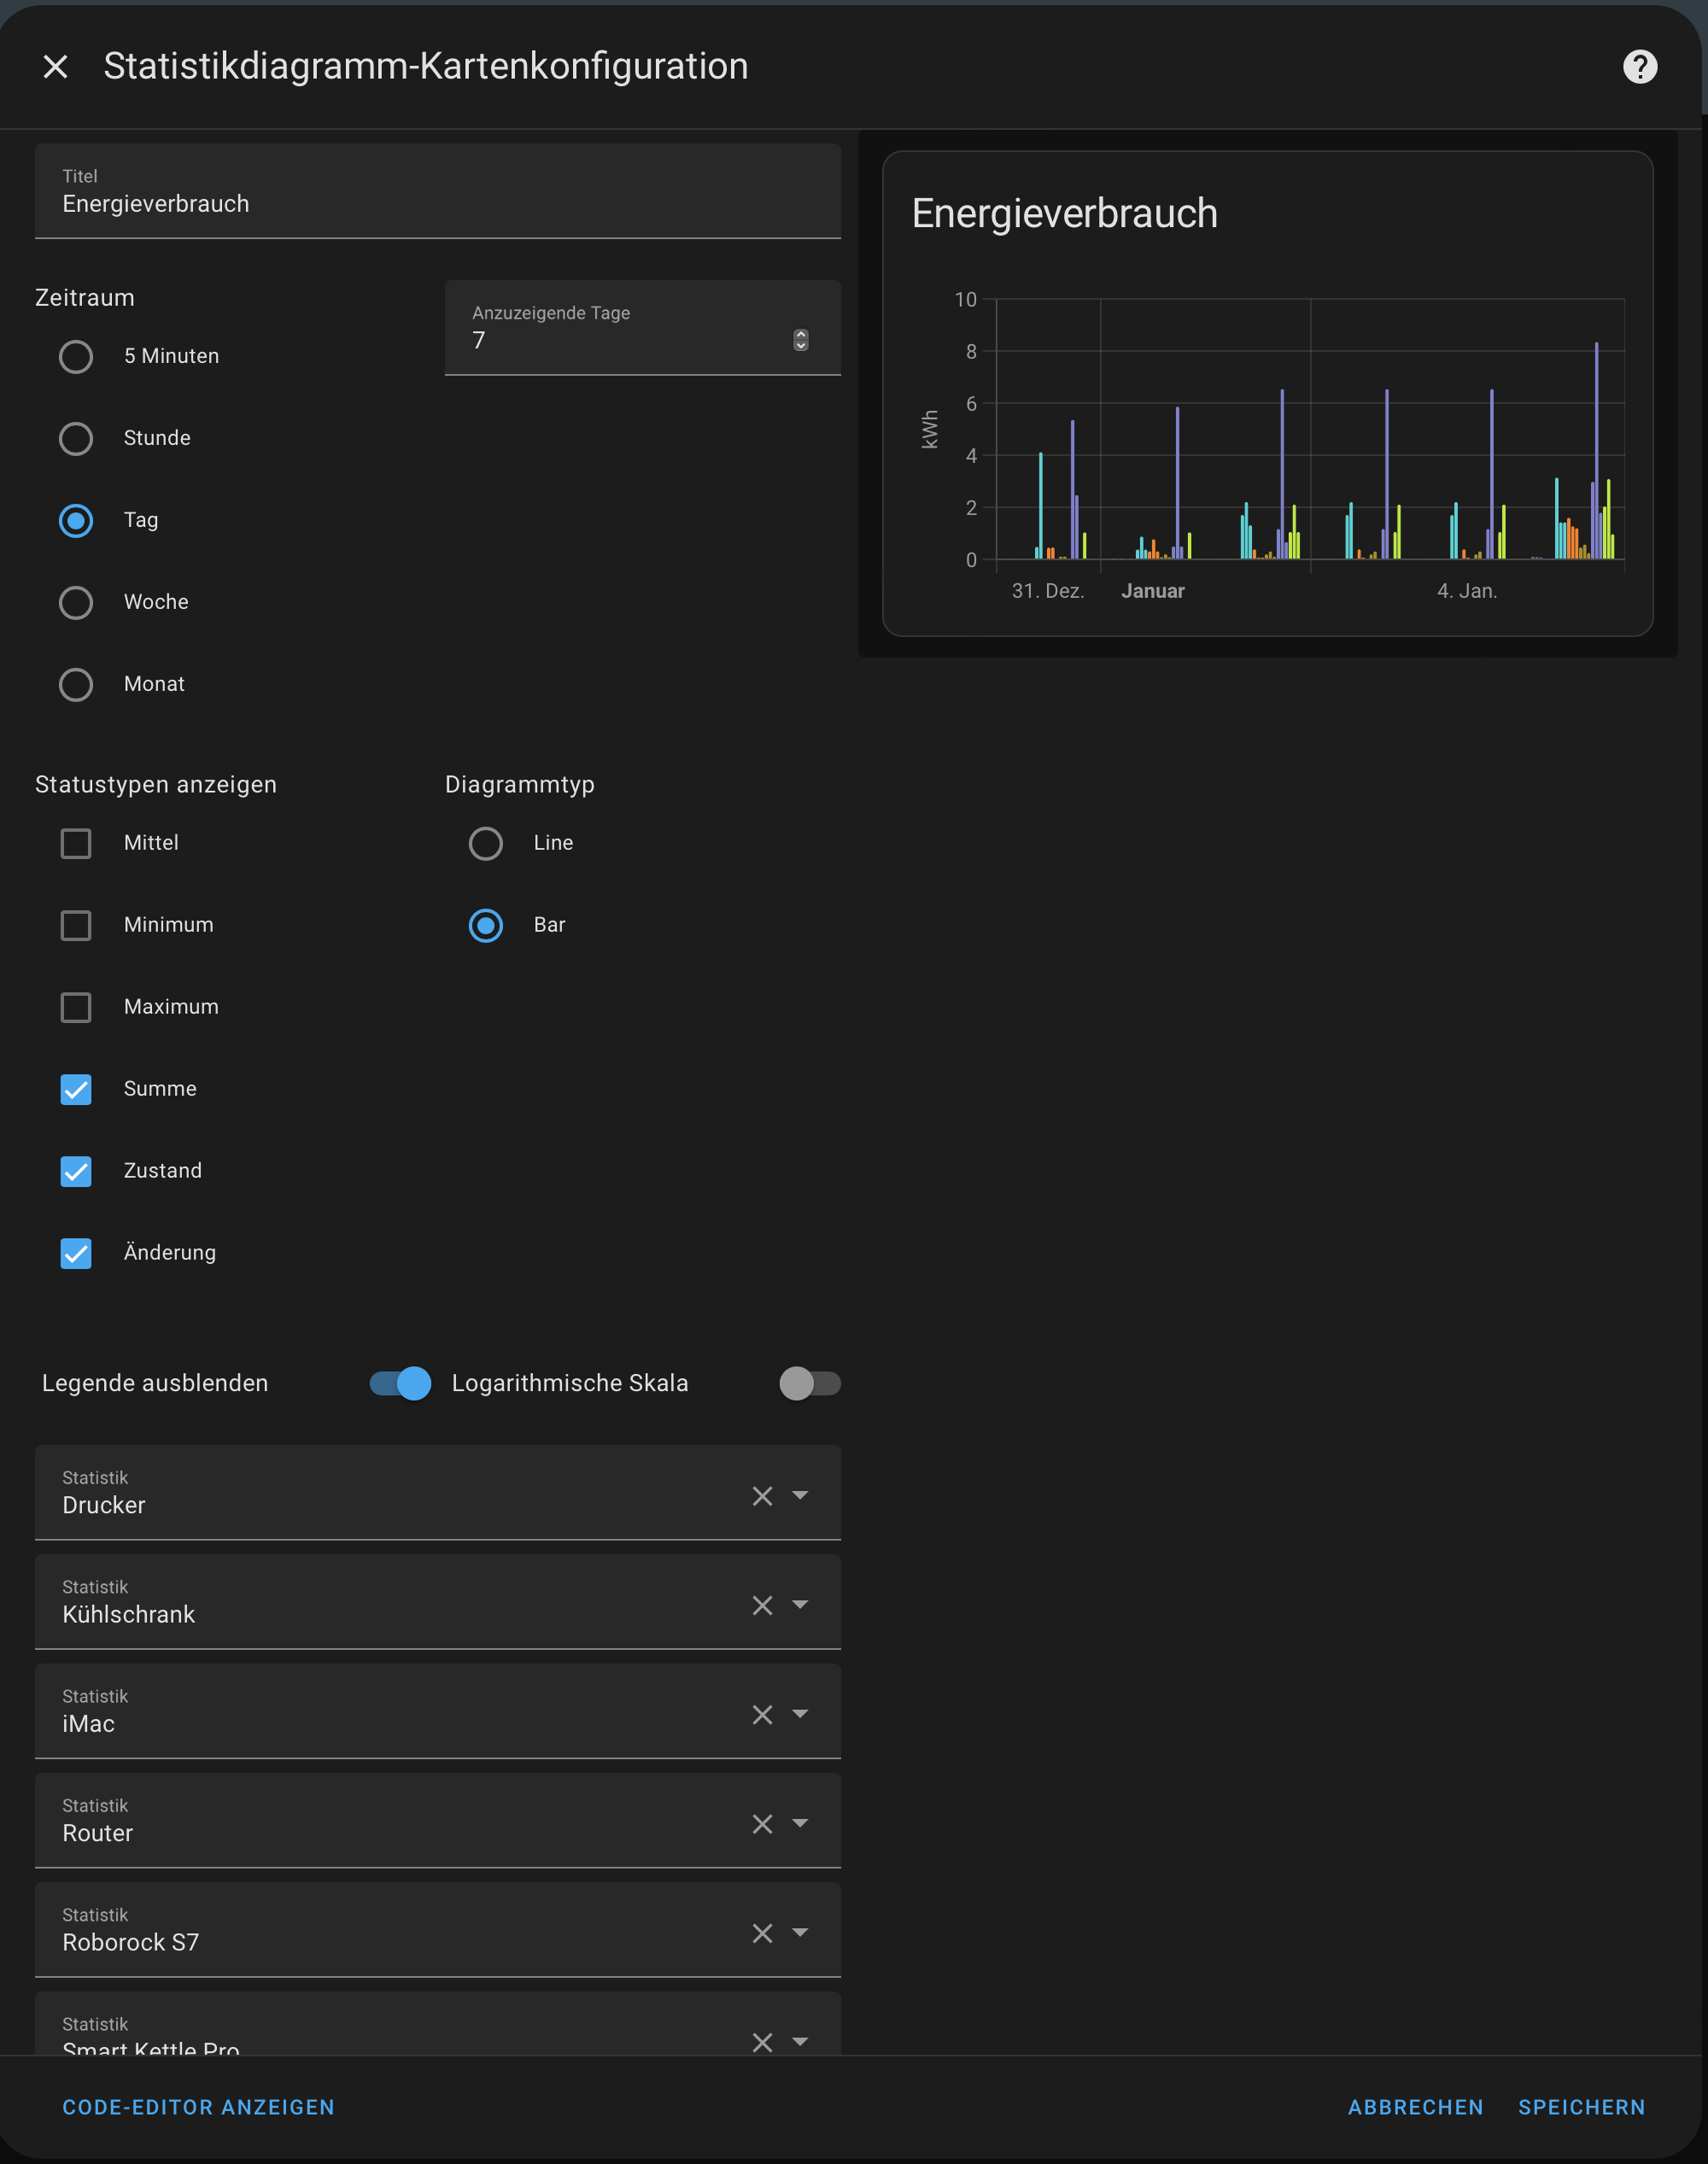Click the days-to-show stepper arrows
This screenshot has width=1708, height=2164.
pyautogui.click(x=800, y=340)
